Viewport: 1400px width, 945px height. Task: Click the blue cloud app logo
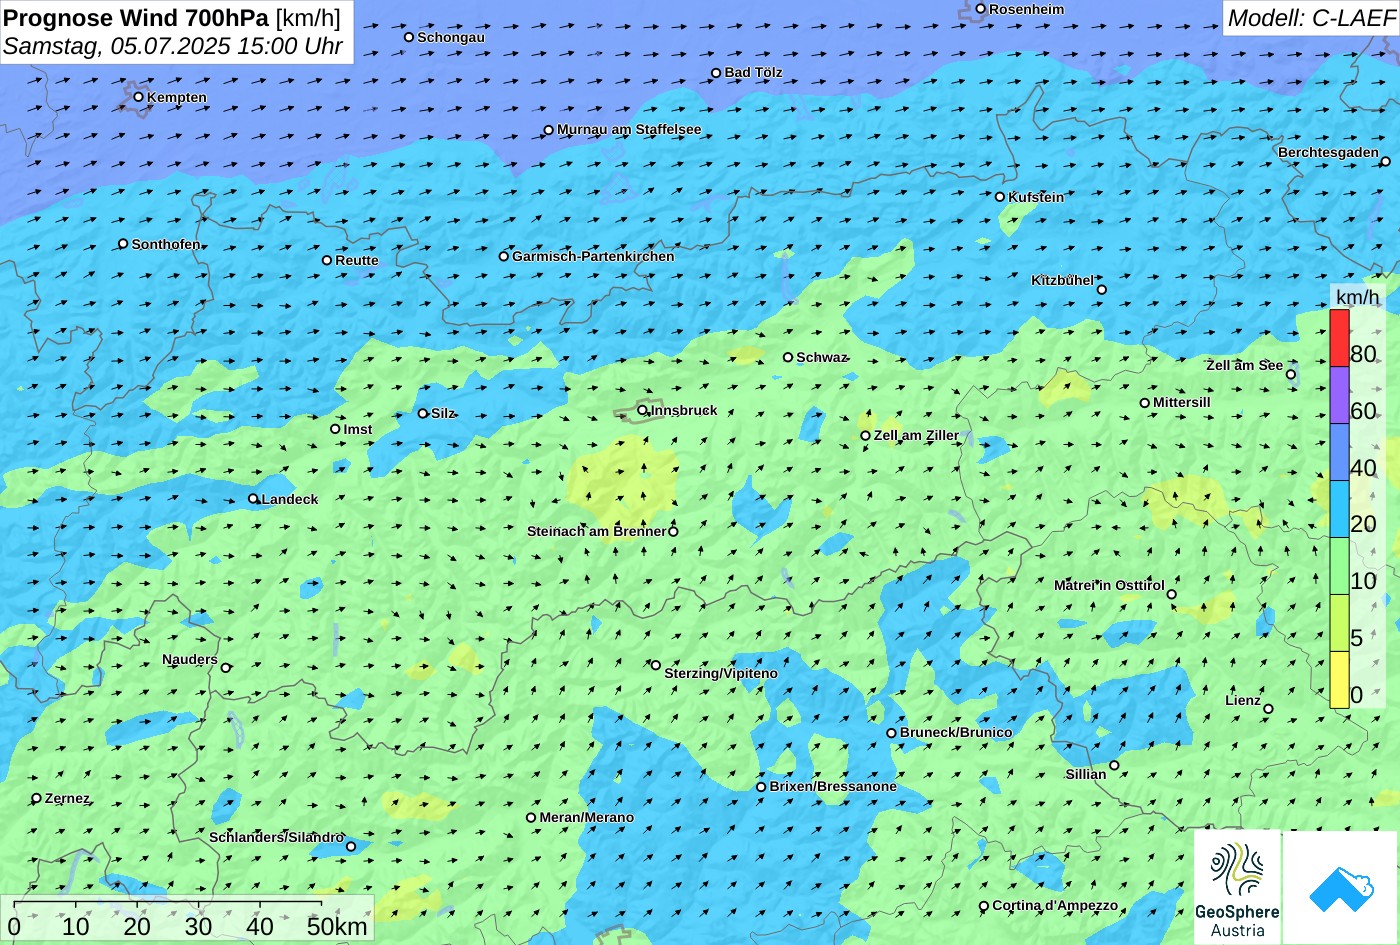[x=1340, y=887]
